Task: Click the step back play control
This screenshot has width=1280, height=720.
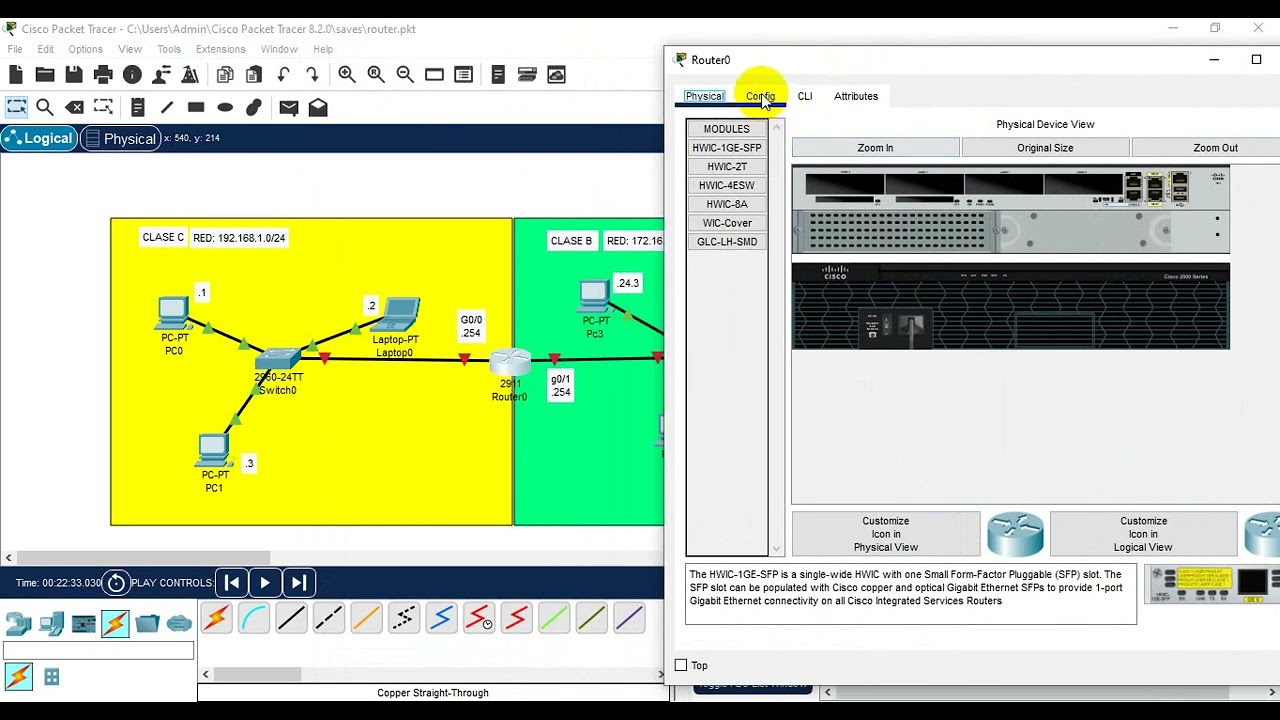Action: [x=231, y=582]
